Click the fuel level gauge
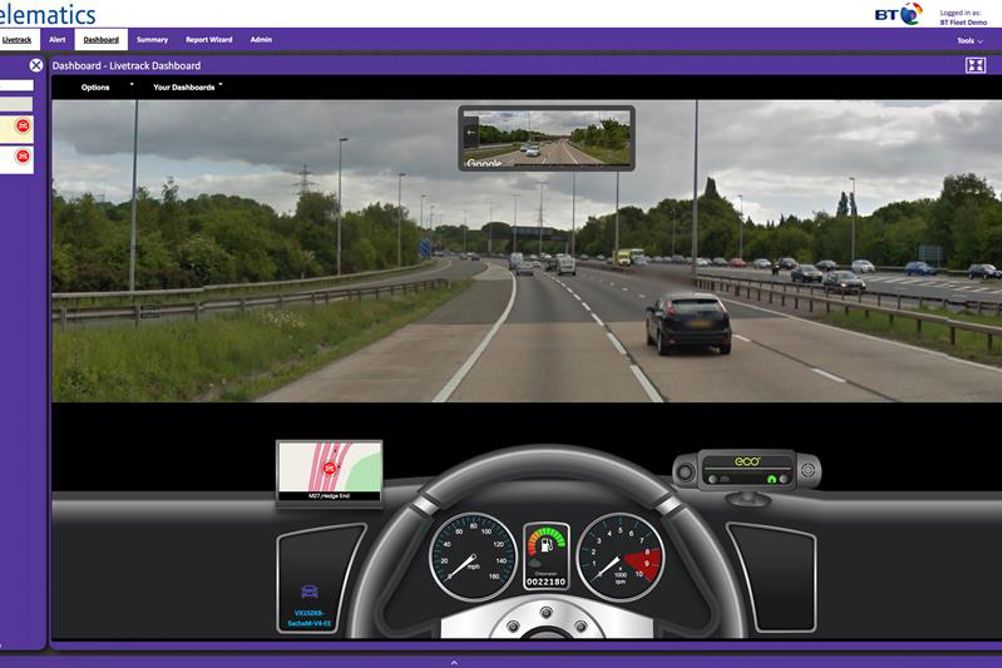This screenshot has width=1002, height=668. tap(547, 543)
